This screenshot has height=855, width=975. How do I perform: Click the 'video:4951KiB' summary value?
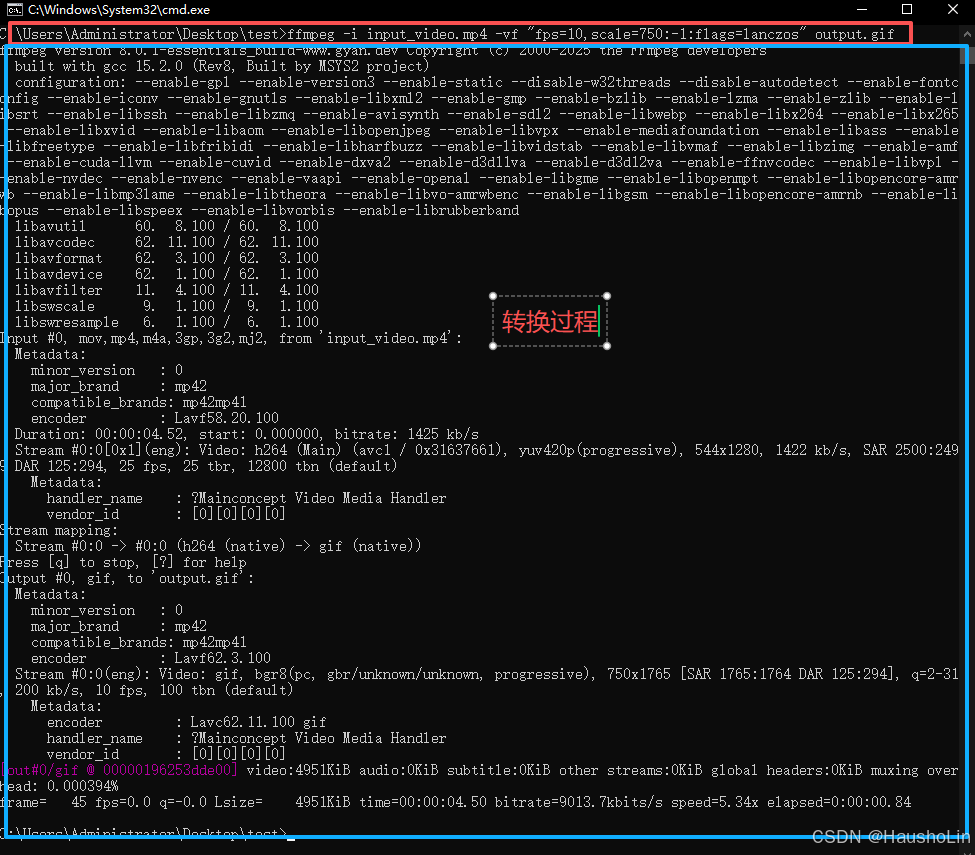[298, 770]
